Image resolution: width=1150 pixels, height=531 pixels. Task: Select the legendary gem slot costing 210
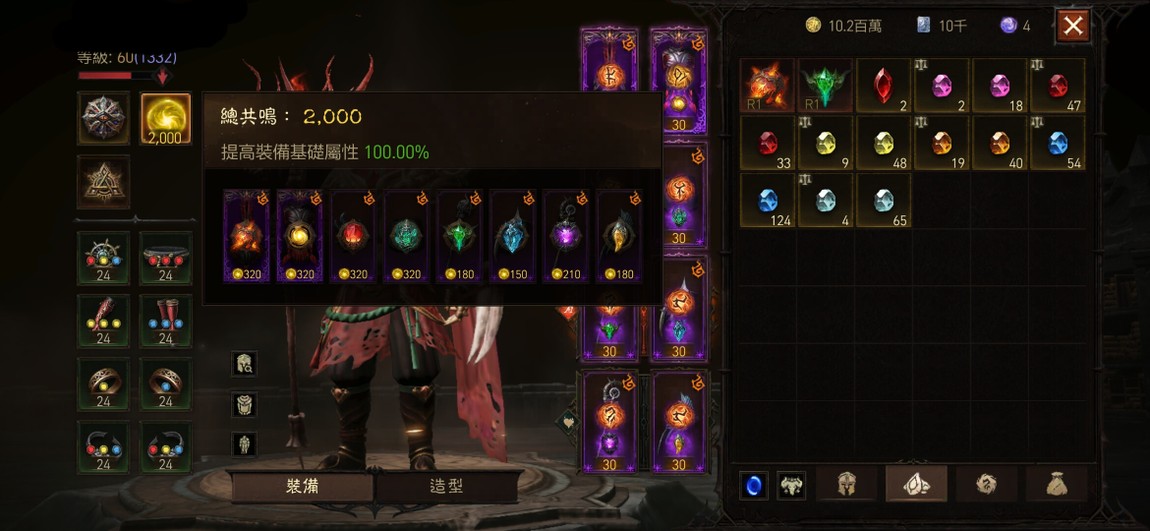coord(566,236)
